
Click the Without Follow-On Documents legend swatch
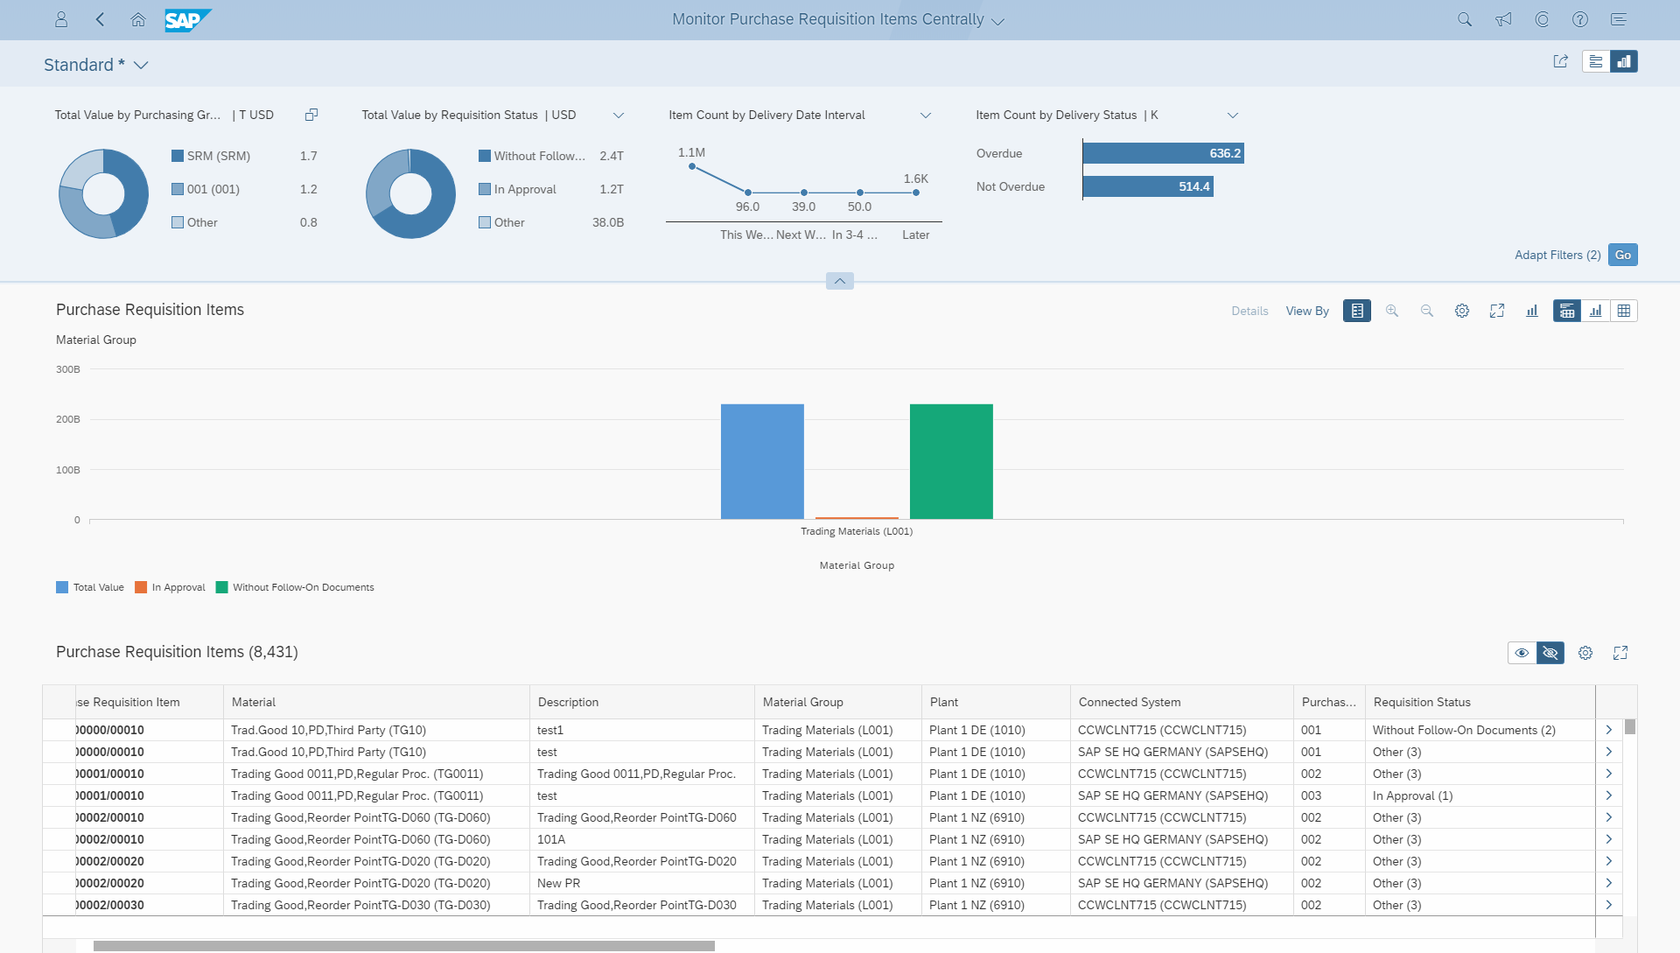[x=222, y=588]
